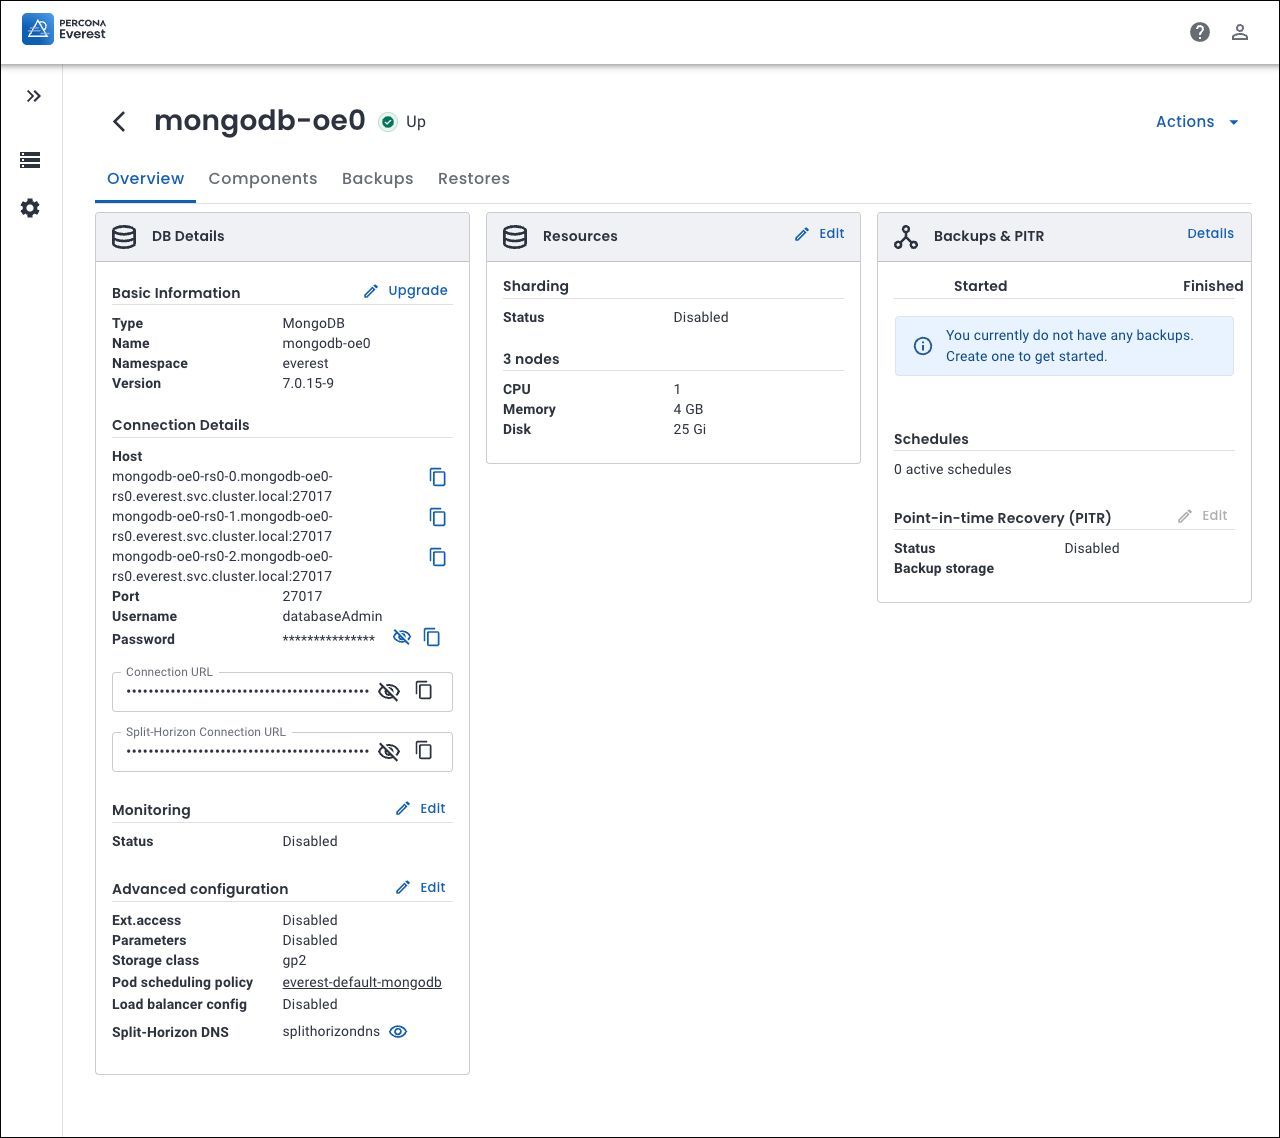Open the everest-default-mongodb policy link
This screenshot has width=1280, height=1138.
click(362, 982)
